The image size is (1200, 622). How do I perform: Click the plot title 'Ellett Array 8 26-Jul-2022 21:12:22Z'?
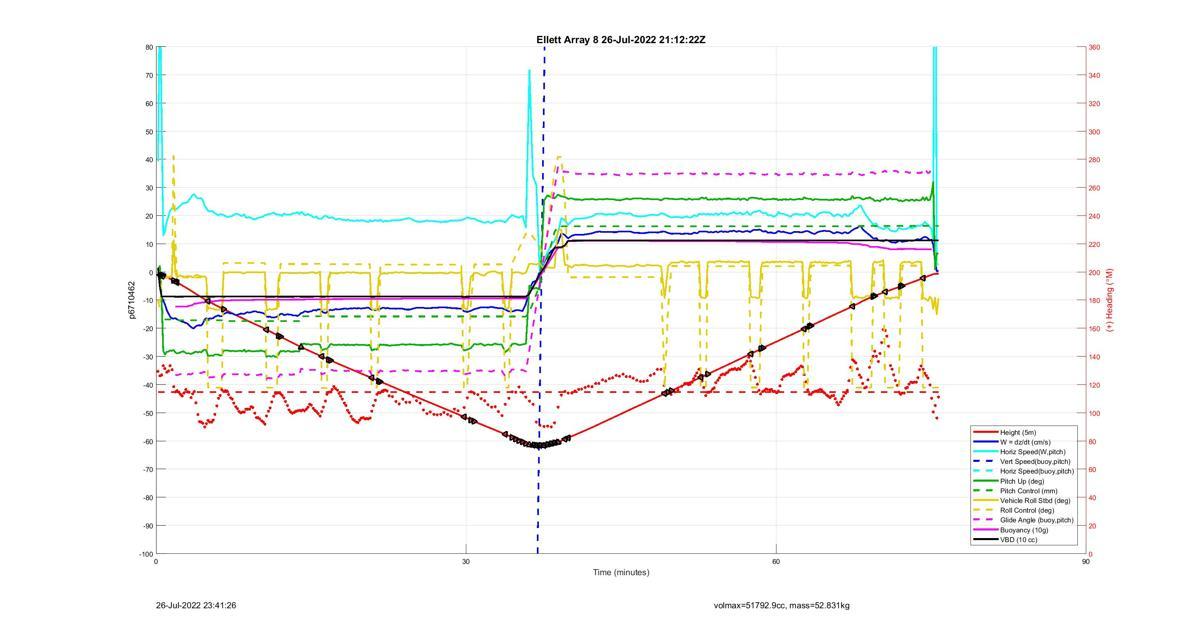[x=620, y=40]
